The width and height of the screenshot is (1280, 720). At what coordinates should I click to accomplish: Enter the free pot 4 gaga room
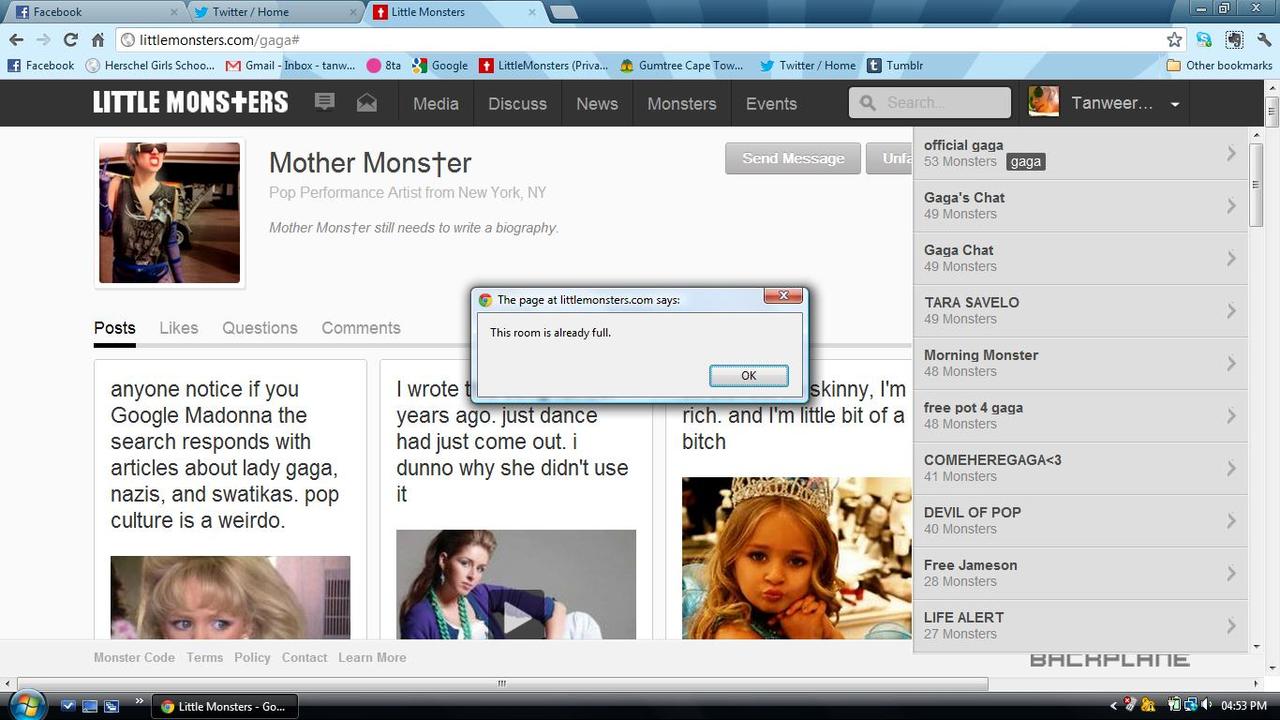coord(1081,416)
